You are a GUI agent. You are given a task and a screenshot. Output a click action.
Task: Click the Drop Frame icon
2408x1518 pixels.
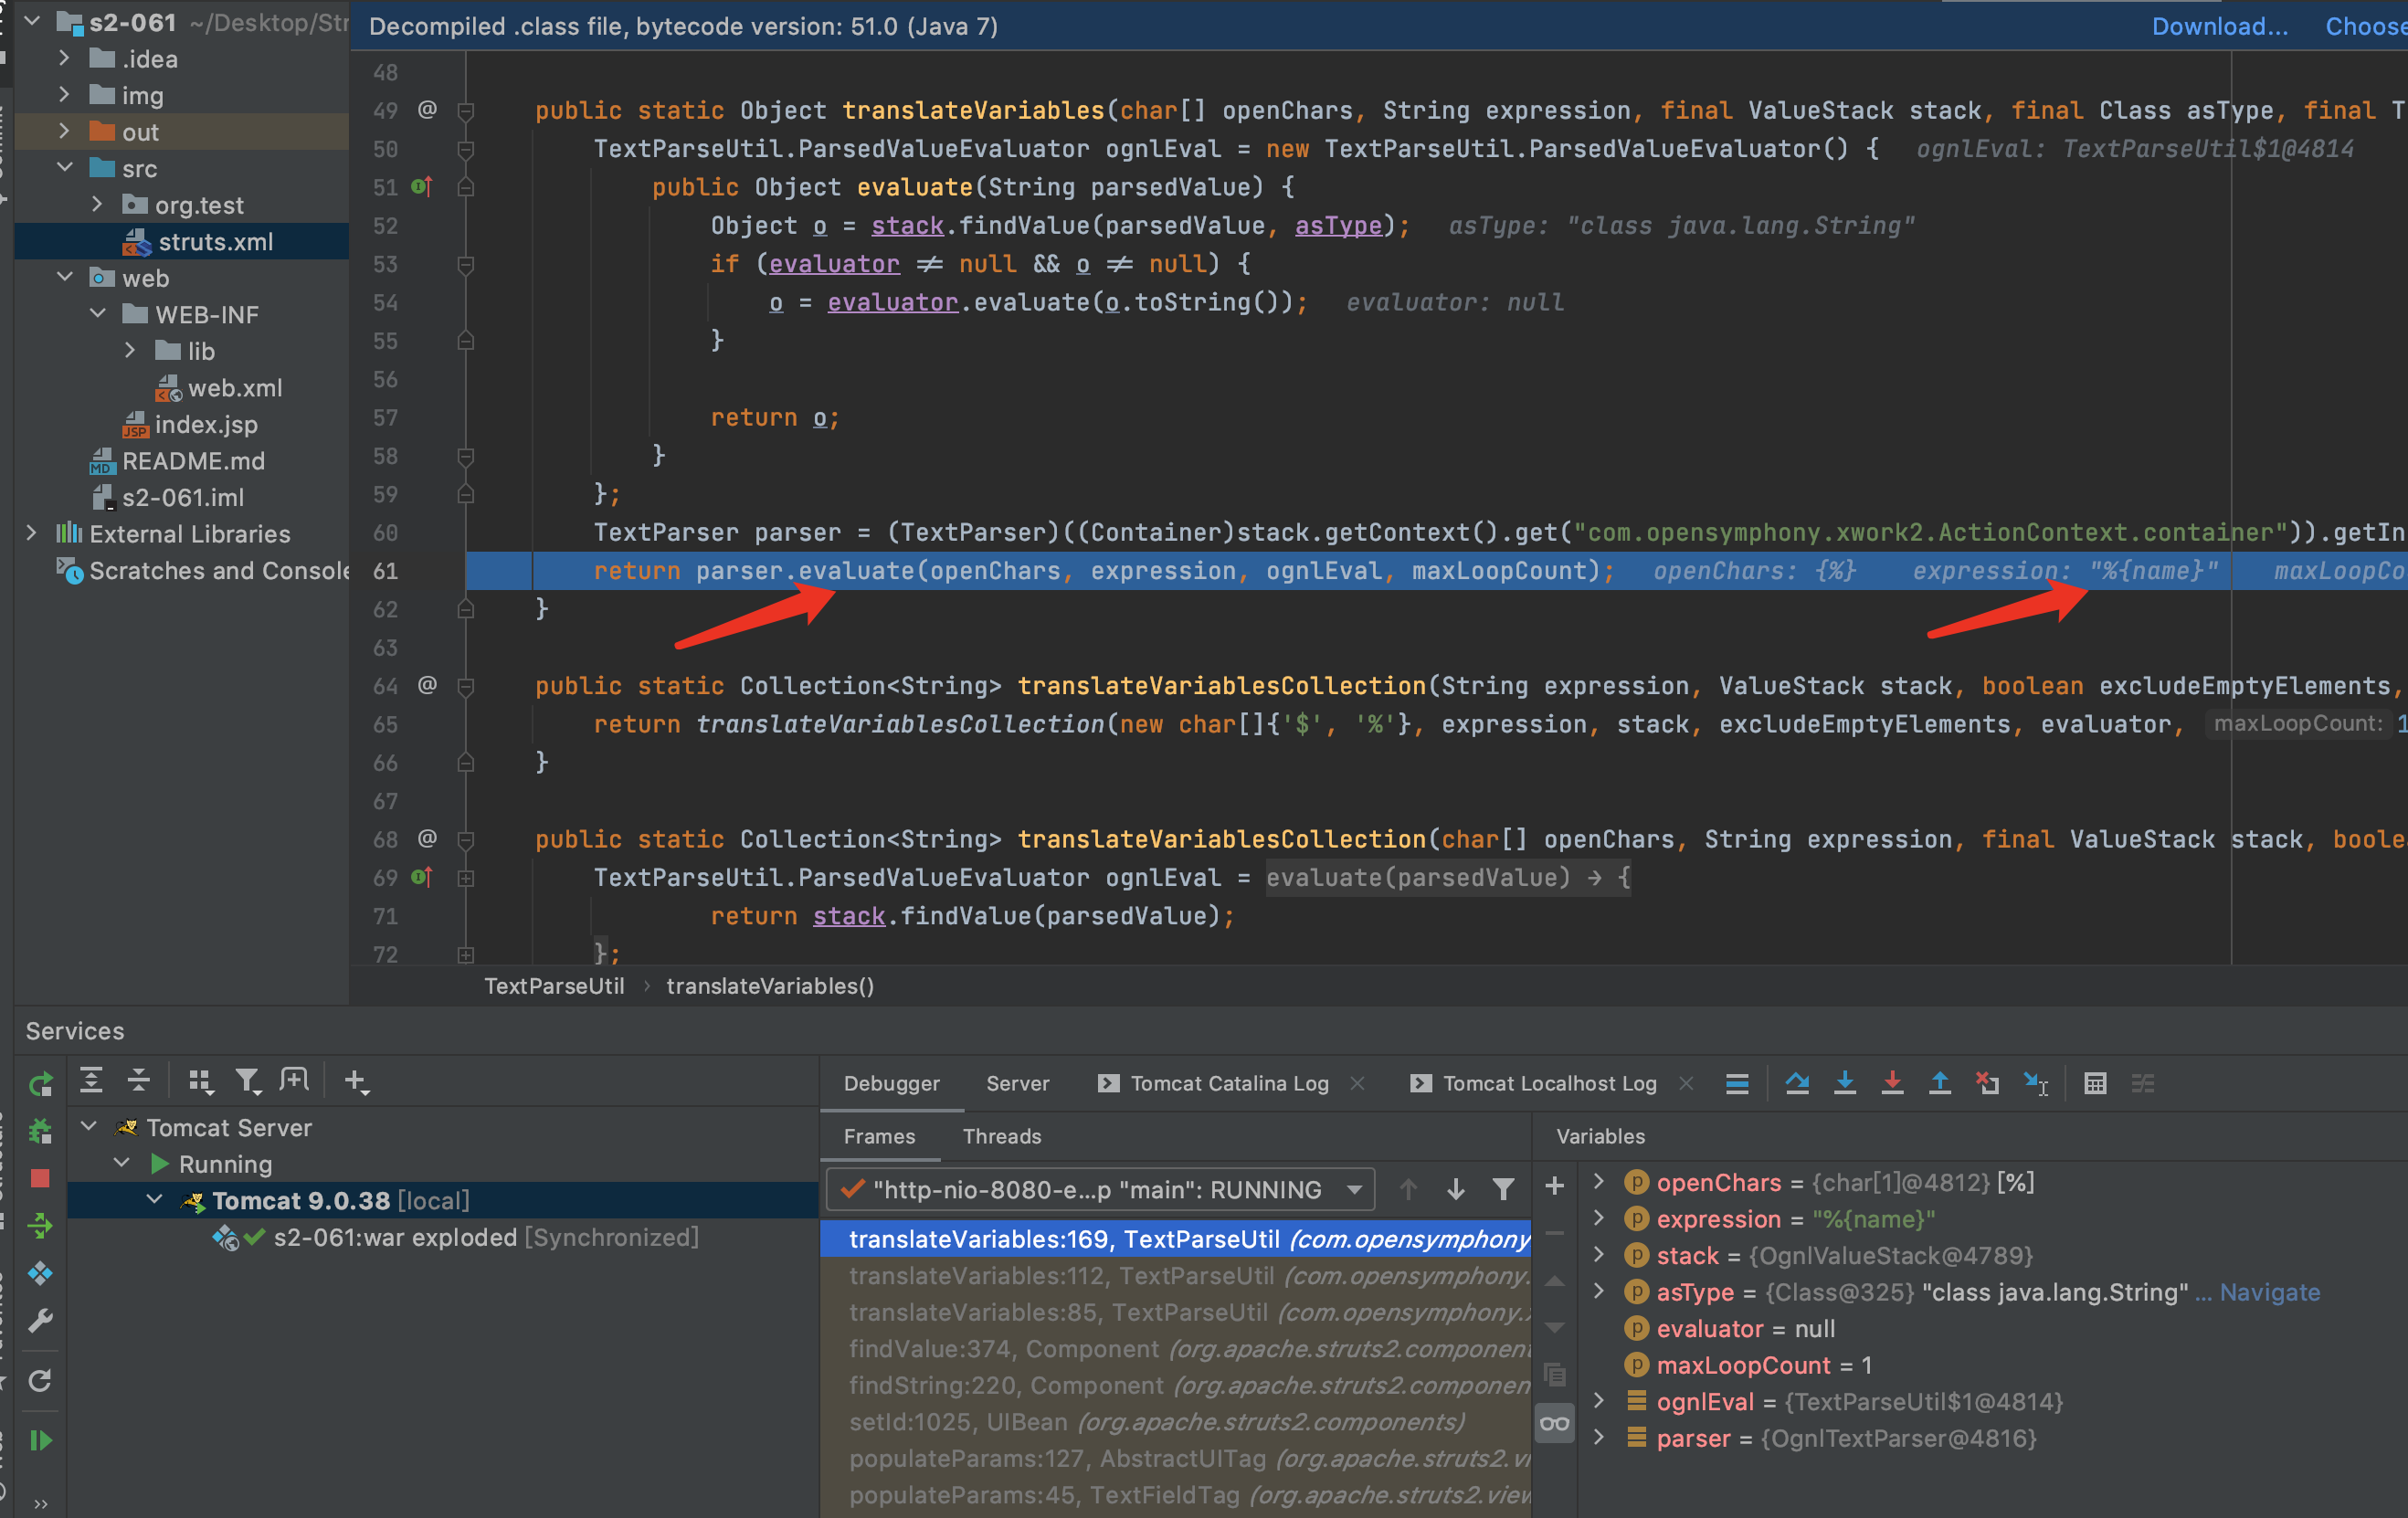1987,1083
